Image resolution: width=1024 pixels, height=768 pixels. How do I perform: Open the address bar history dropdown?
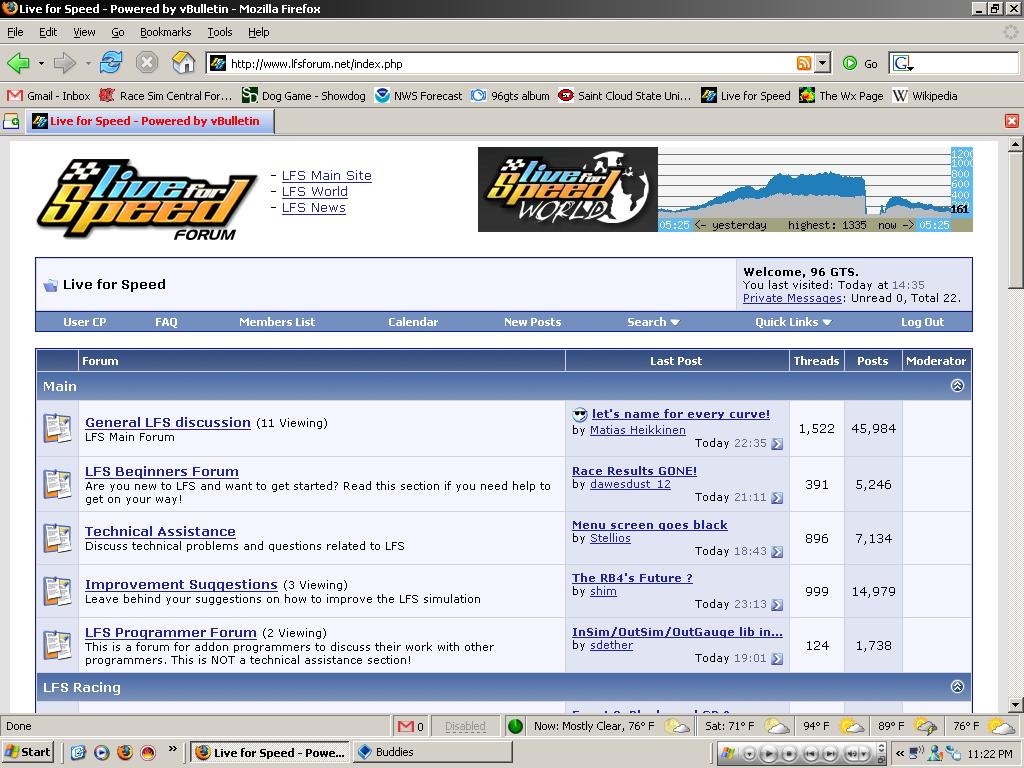pos(823,63)
